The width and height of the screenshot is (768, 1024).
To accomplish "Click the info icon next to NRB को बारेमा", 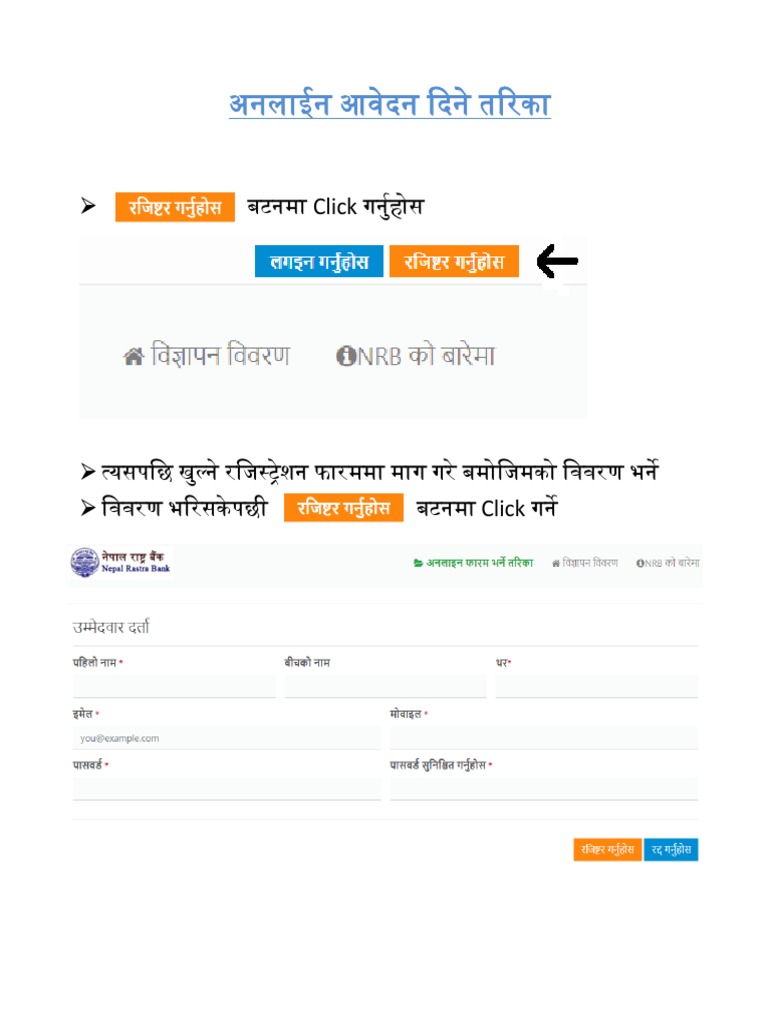I will point(346,356).
